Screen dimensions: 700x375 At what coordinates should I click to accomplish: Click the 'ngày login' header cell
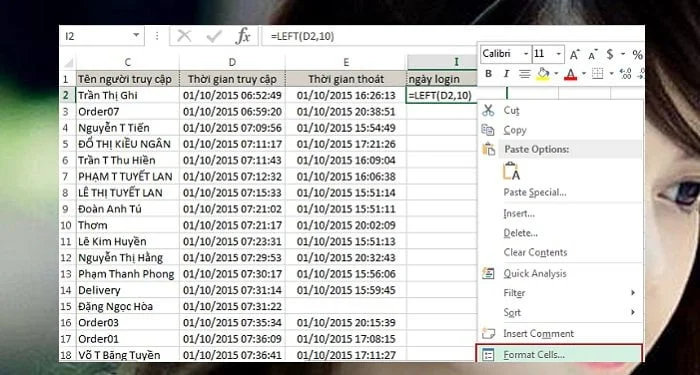442,79
